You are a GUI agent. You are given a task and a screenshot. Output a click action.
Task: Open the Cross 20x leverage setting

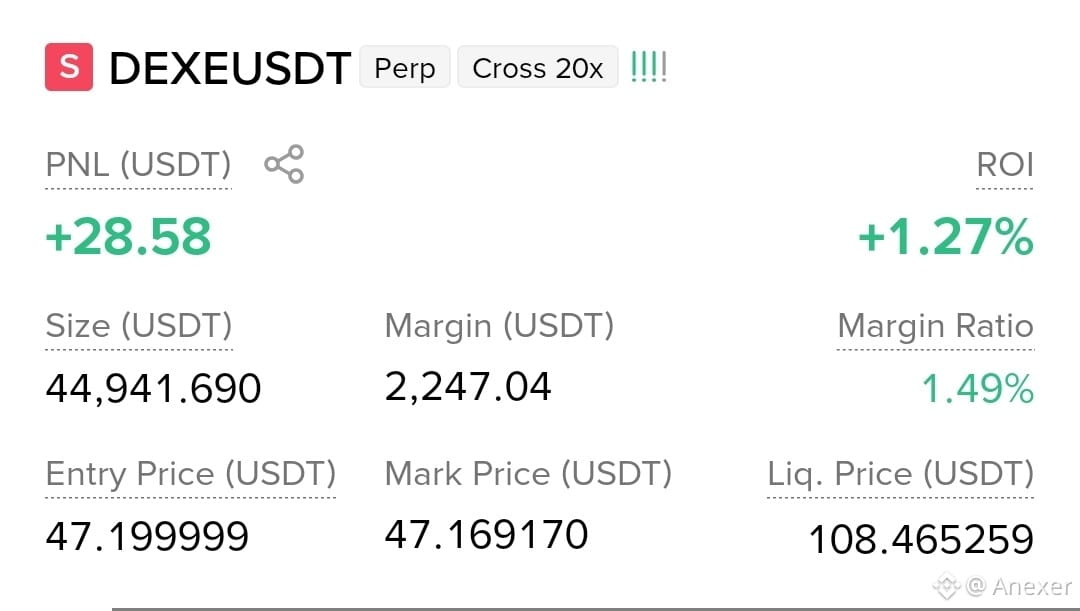(538, 67)
